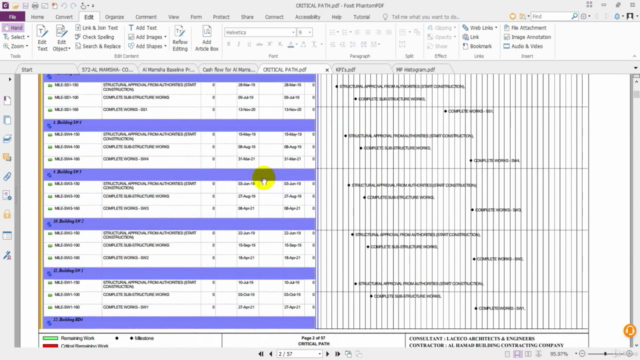640x360 pixels.
Task: Click Add Article Box
Action: coord(207,38)
